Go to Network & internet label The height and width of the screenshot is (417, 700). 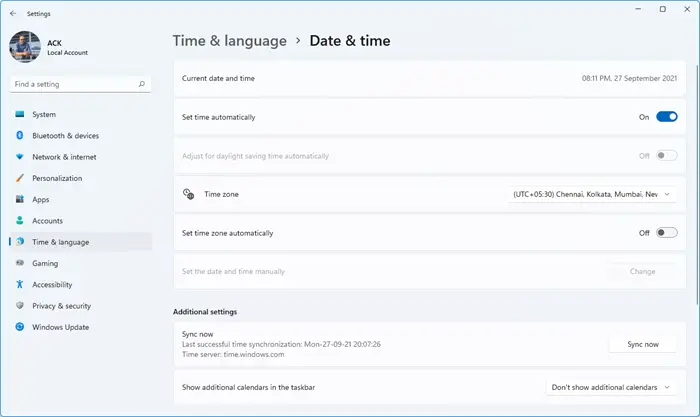(64, 157)
